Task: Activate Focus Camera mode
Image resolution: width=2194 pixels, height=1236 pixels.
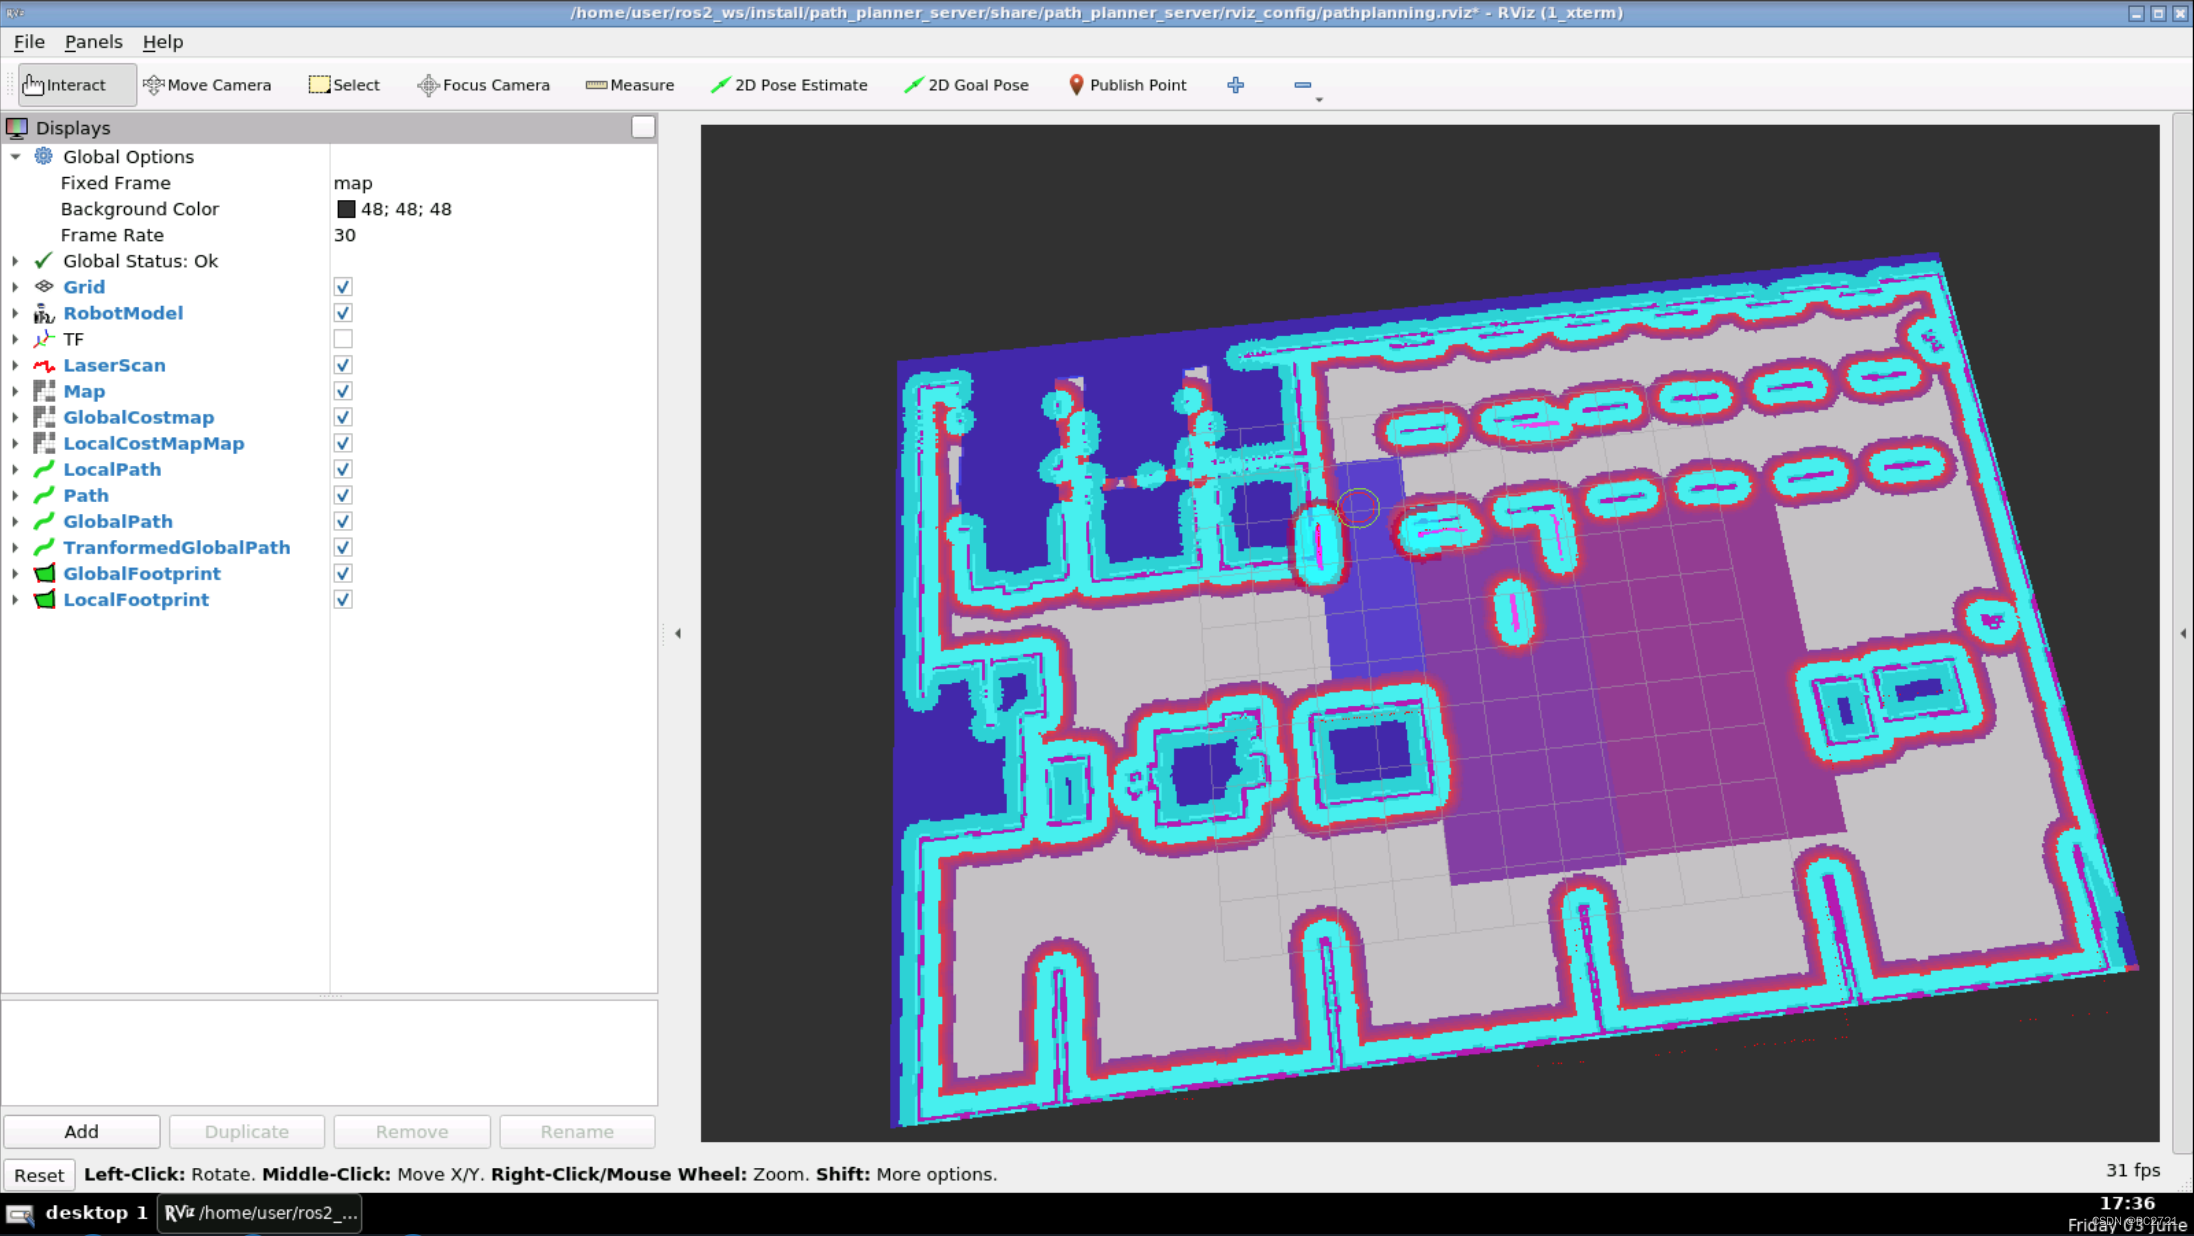Action: 483,85
